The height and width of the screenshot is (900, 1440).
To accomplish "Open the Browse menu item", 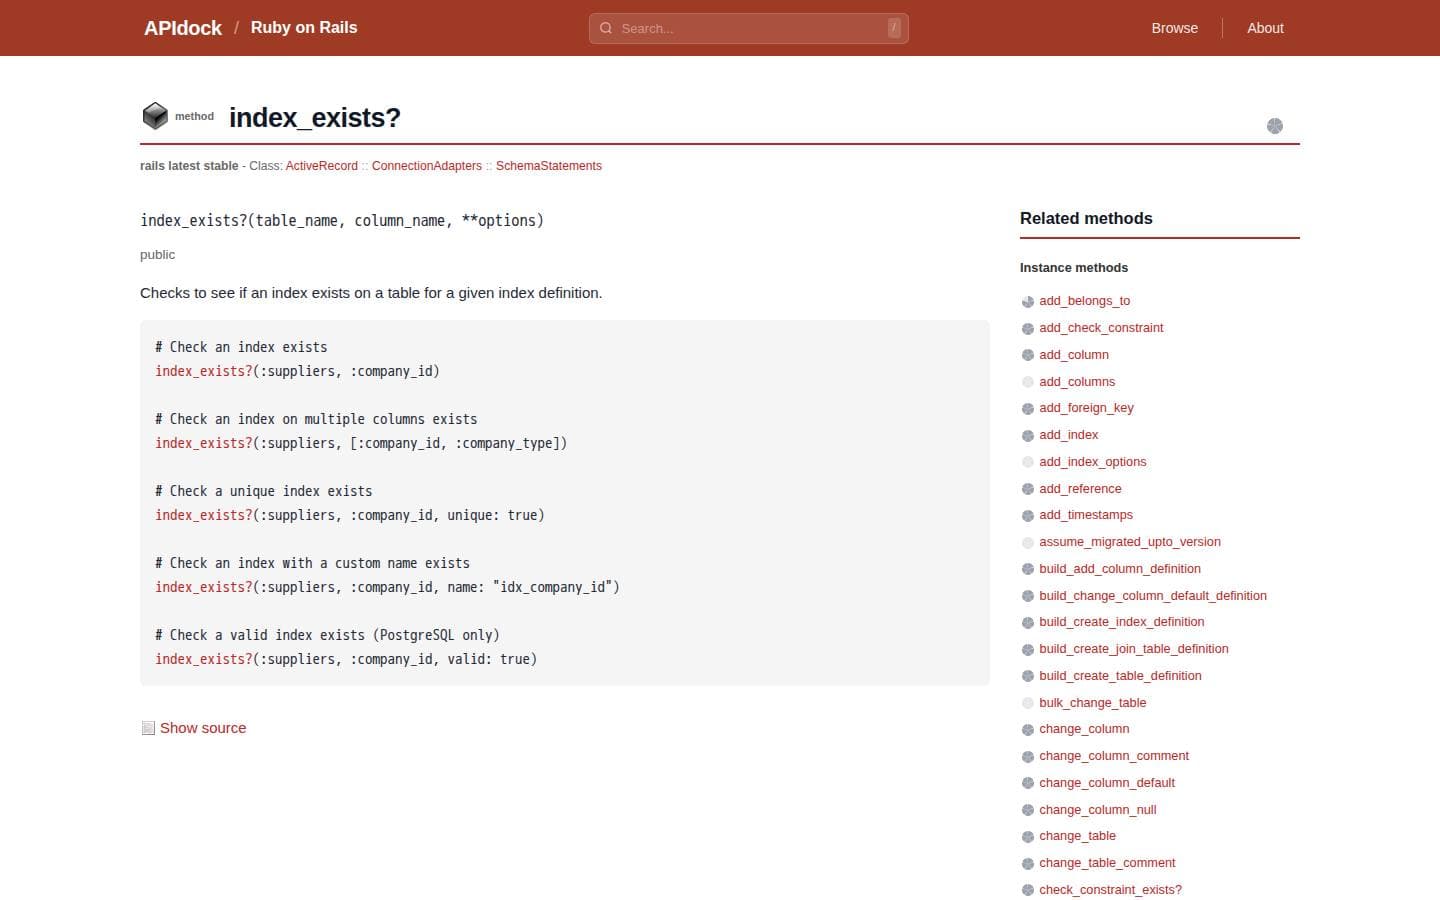I will [1174, 28].
